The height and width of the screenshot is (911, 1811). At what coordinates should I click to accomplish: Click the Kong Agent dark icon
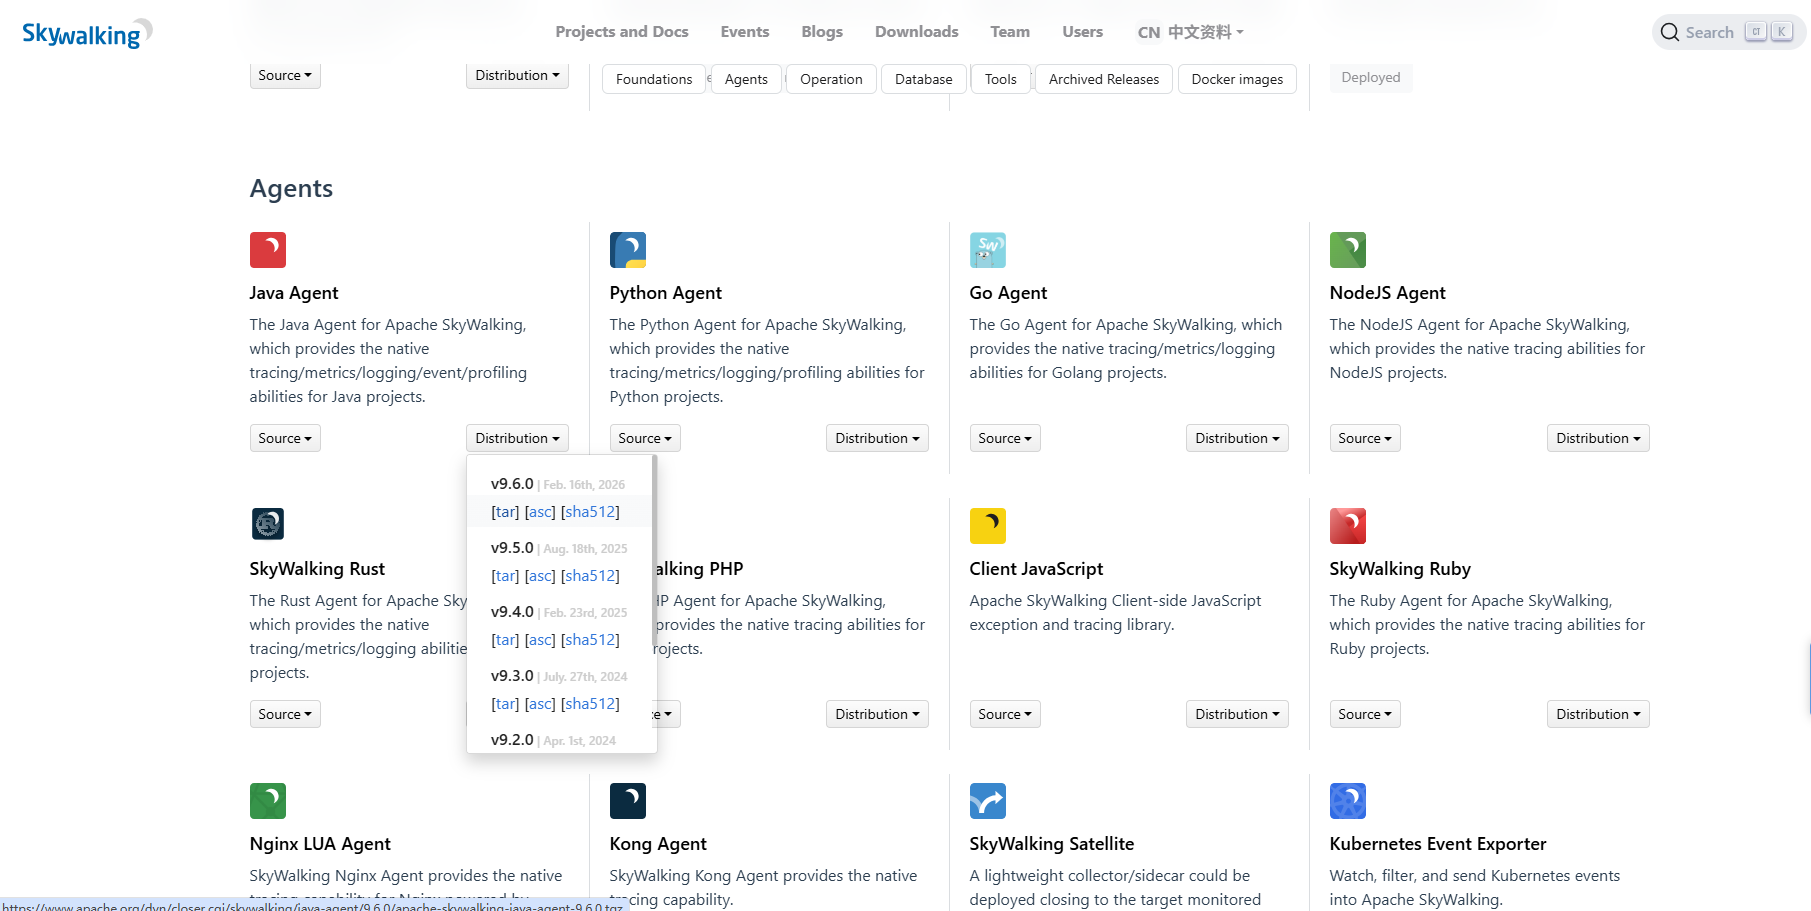pyautogui.click(x=628, y=801)
